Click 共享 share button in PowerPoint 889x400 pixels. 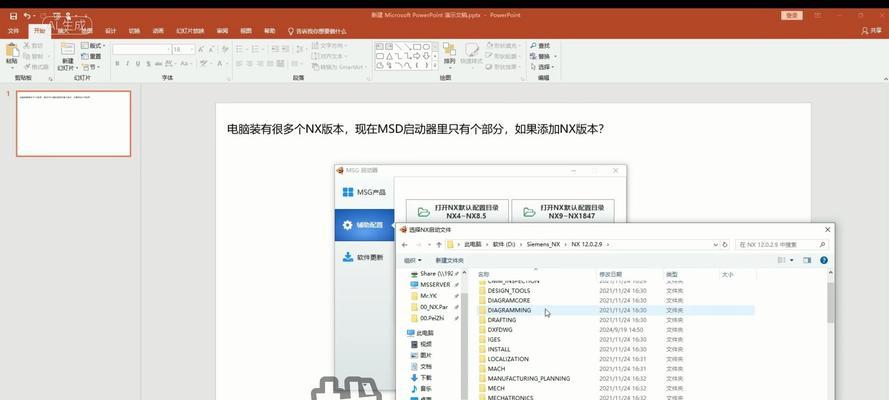click(871, 31)
